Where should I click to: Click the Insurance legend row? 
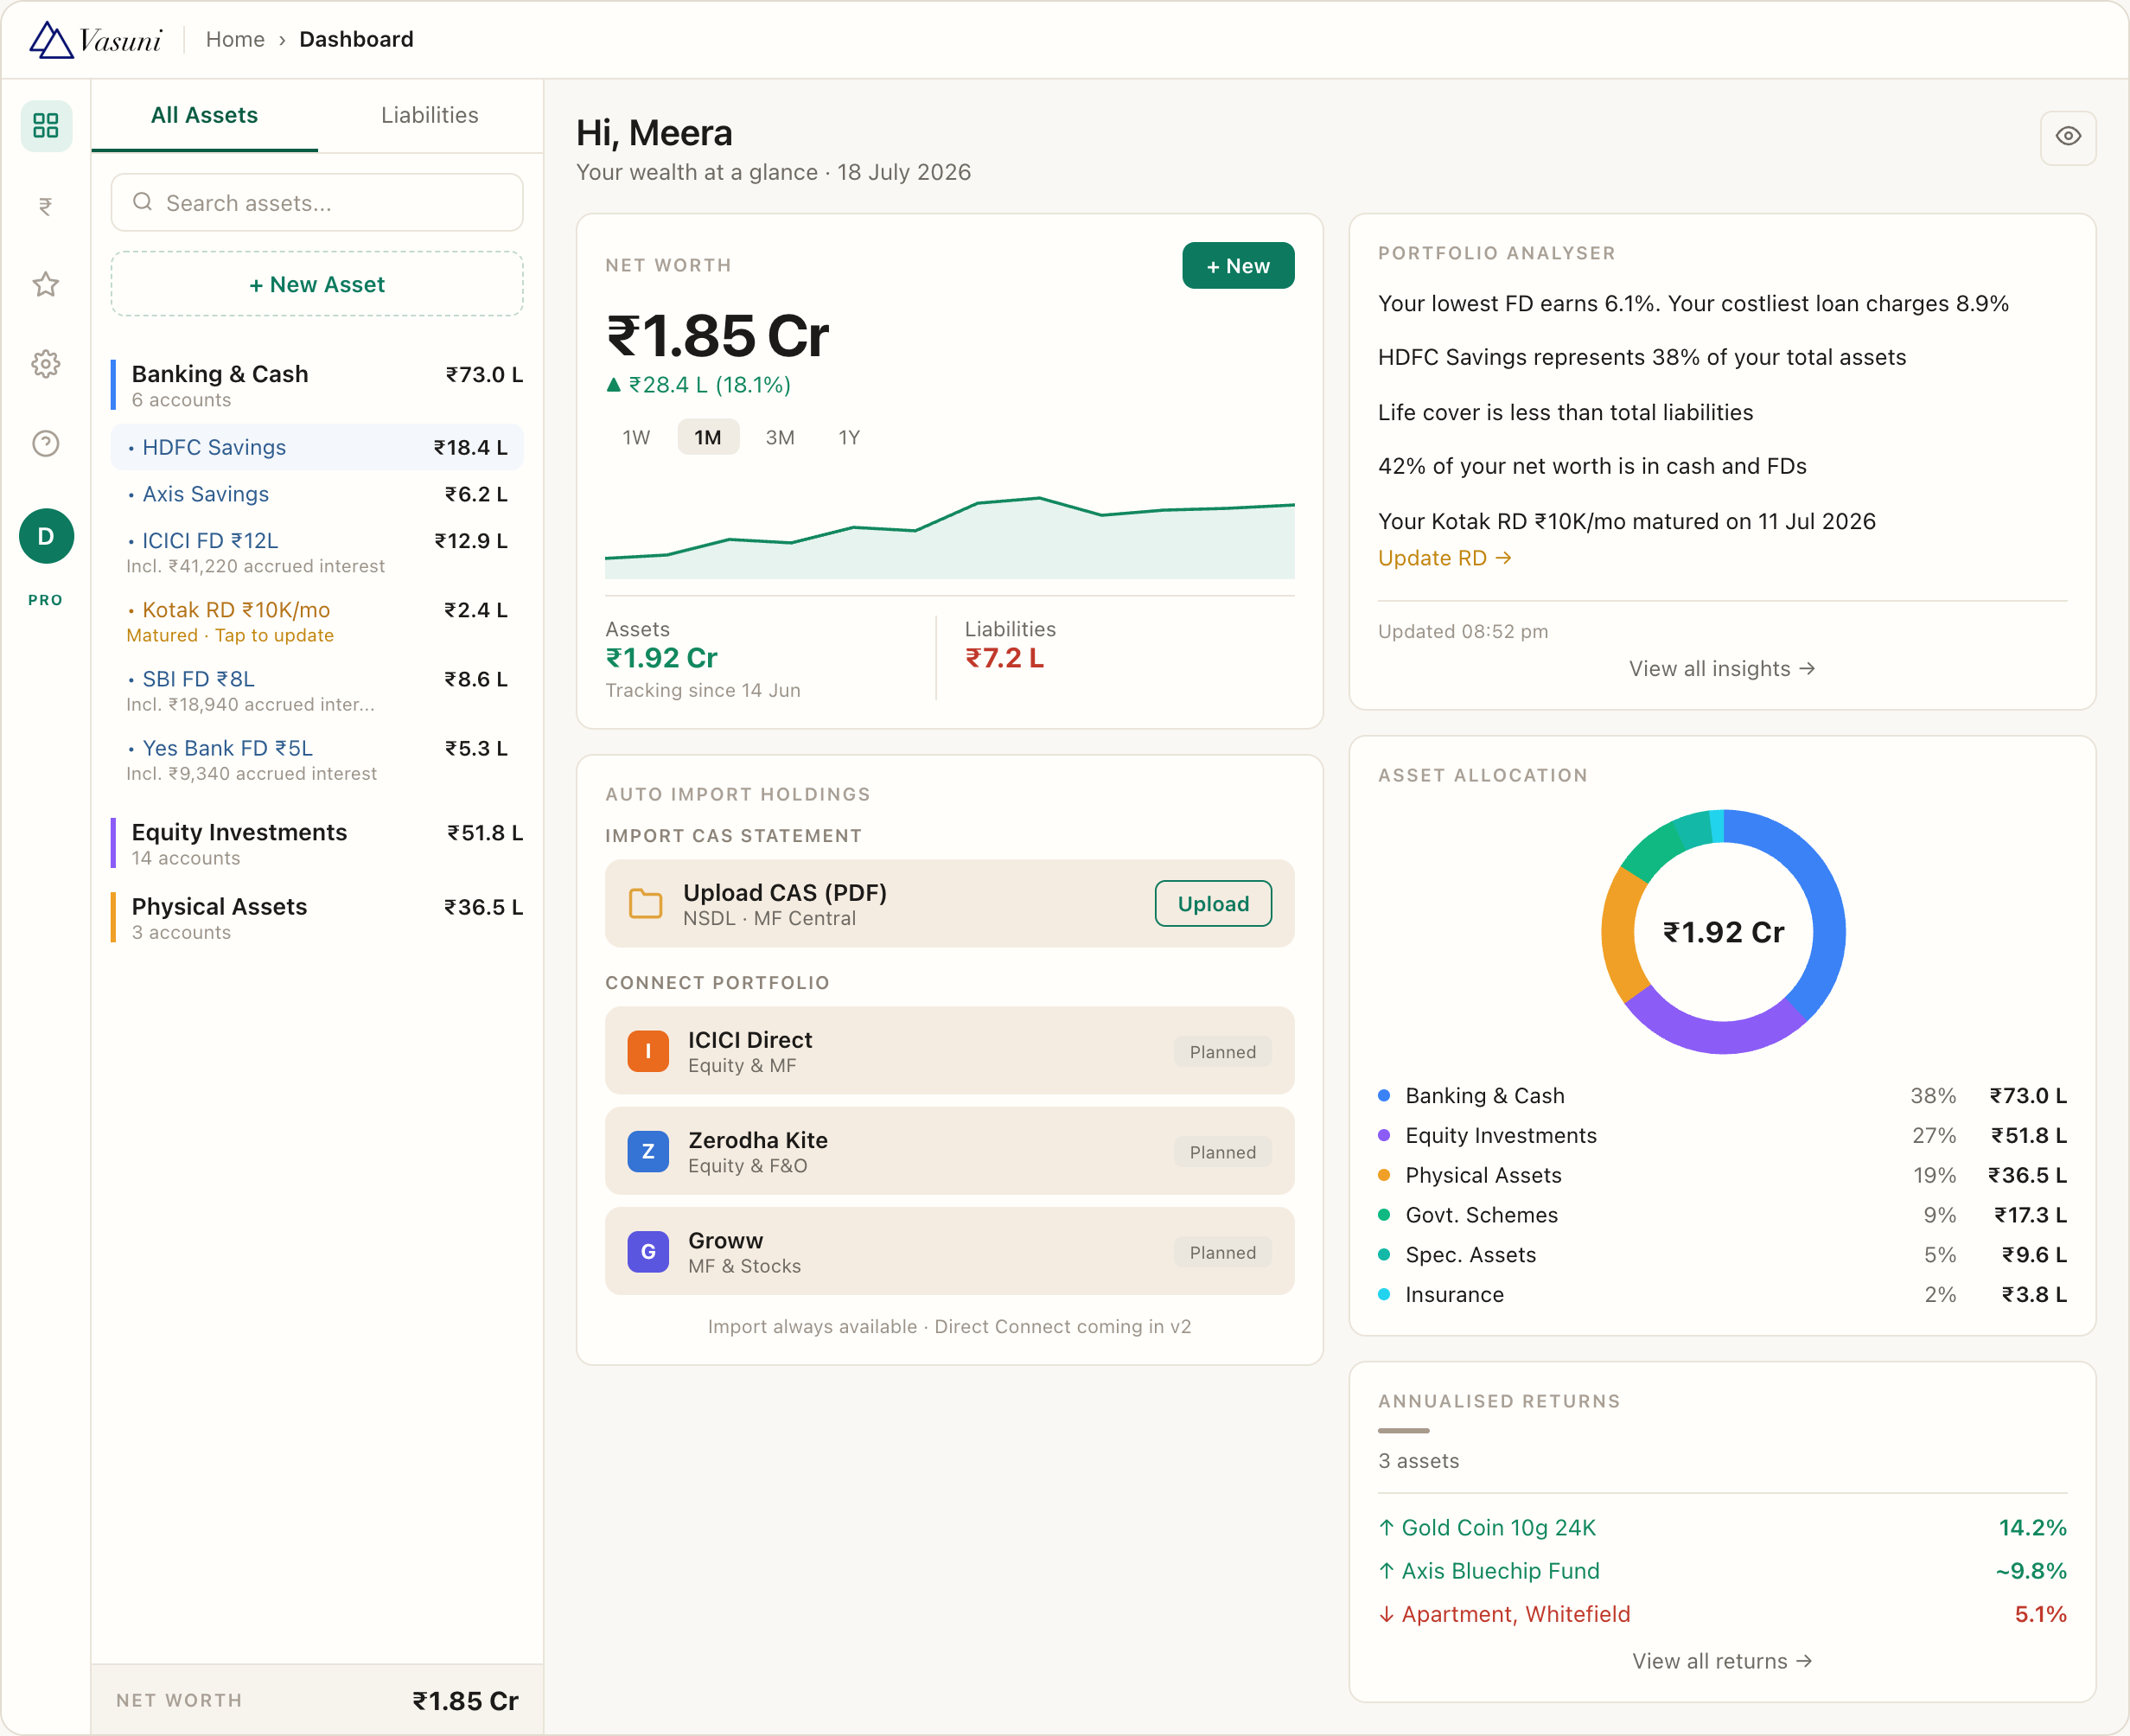[x=1722, y=1294]
